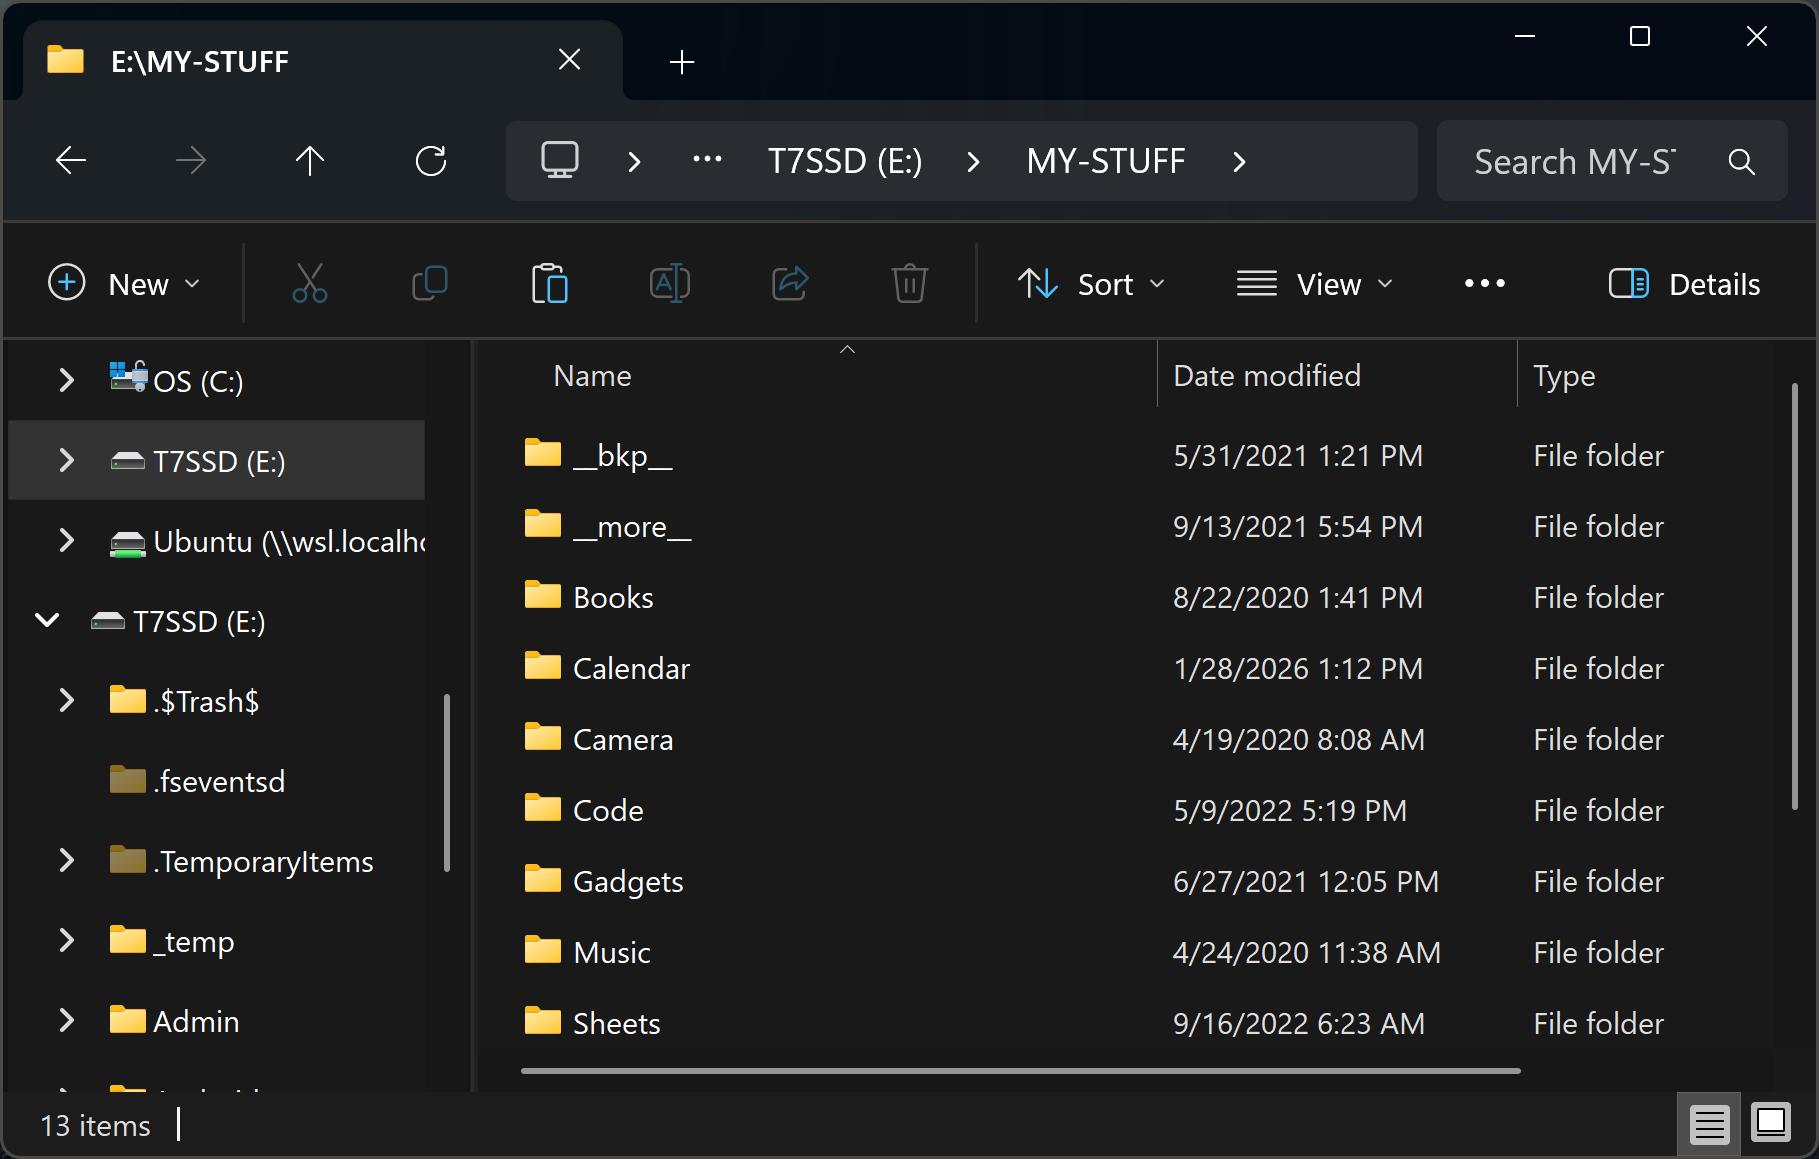Click the horizontal scrollbar in file list
The width and height of the screenshot is (1819, 1159).
coord(1020,1071)
